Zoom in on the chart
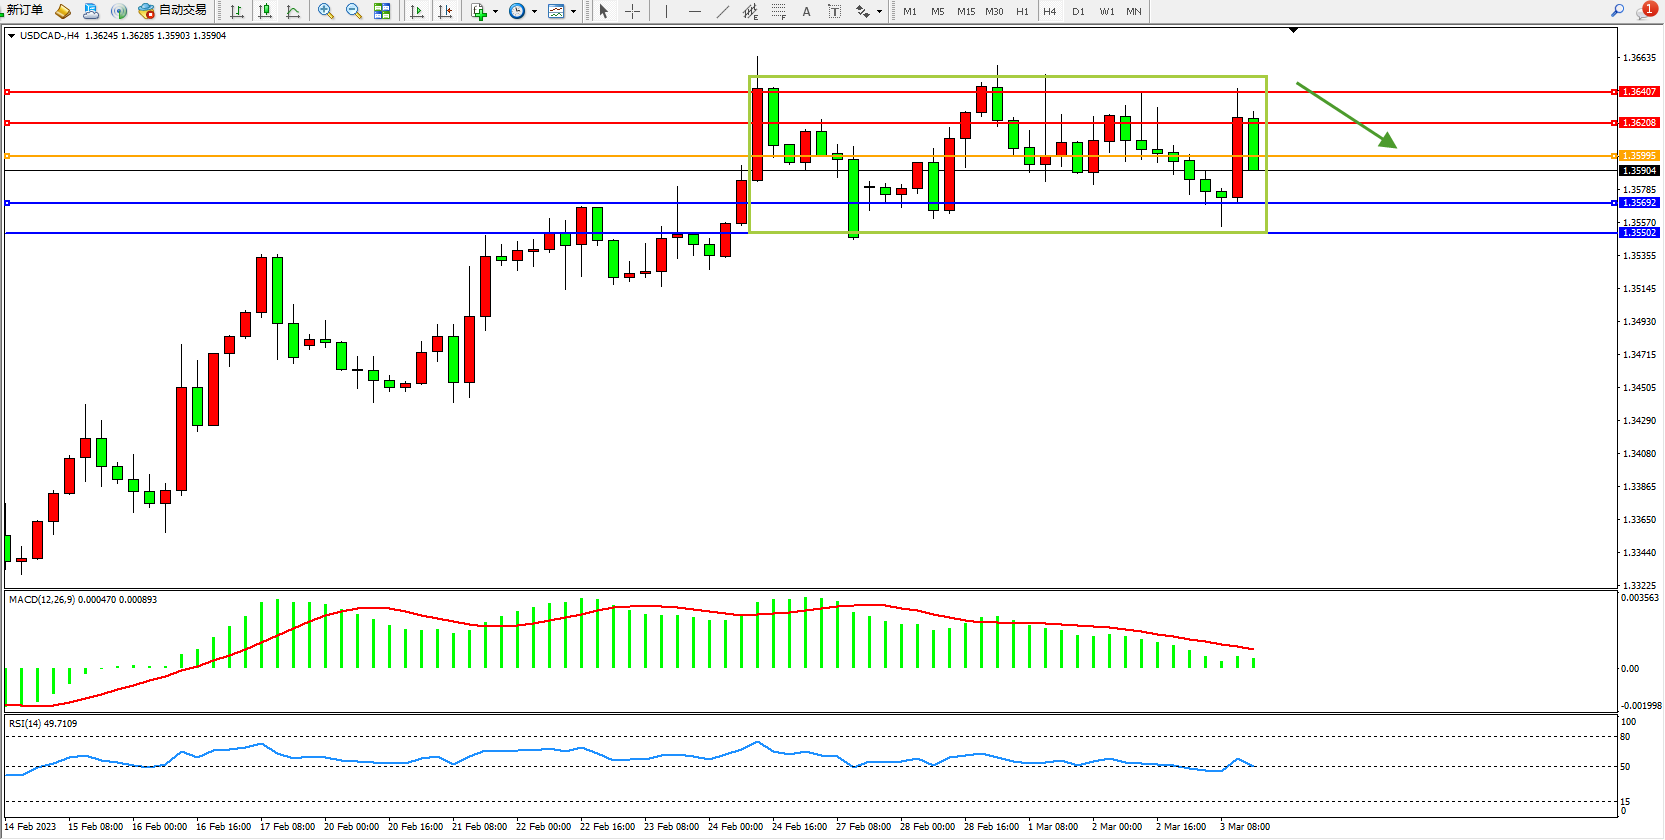 pyautogui.click(x=326, y=11)
